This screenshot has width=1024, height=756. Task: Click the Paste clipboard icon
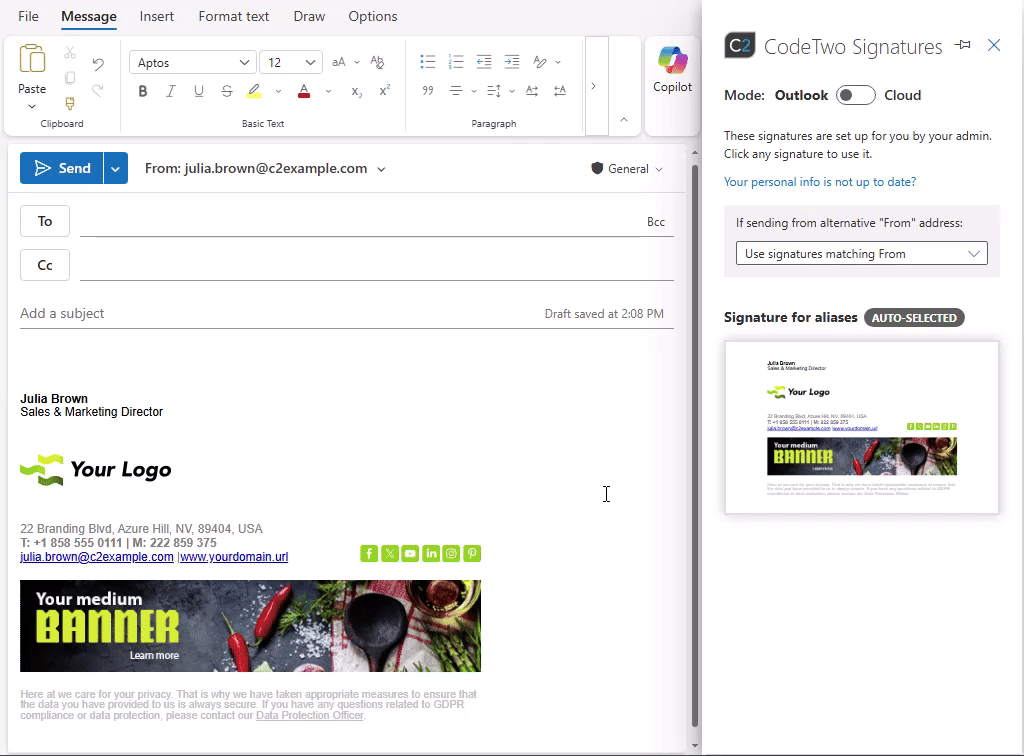[32, 59]
